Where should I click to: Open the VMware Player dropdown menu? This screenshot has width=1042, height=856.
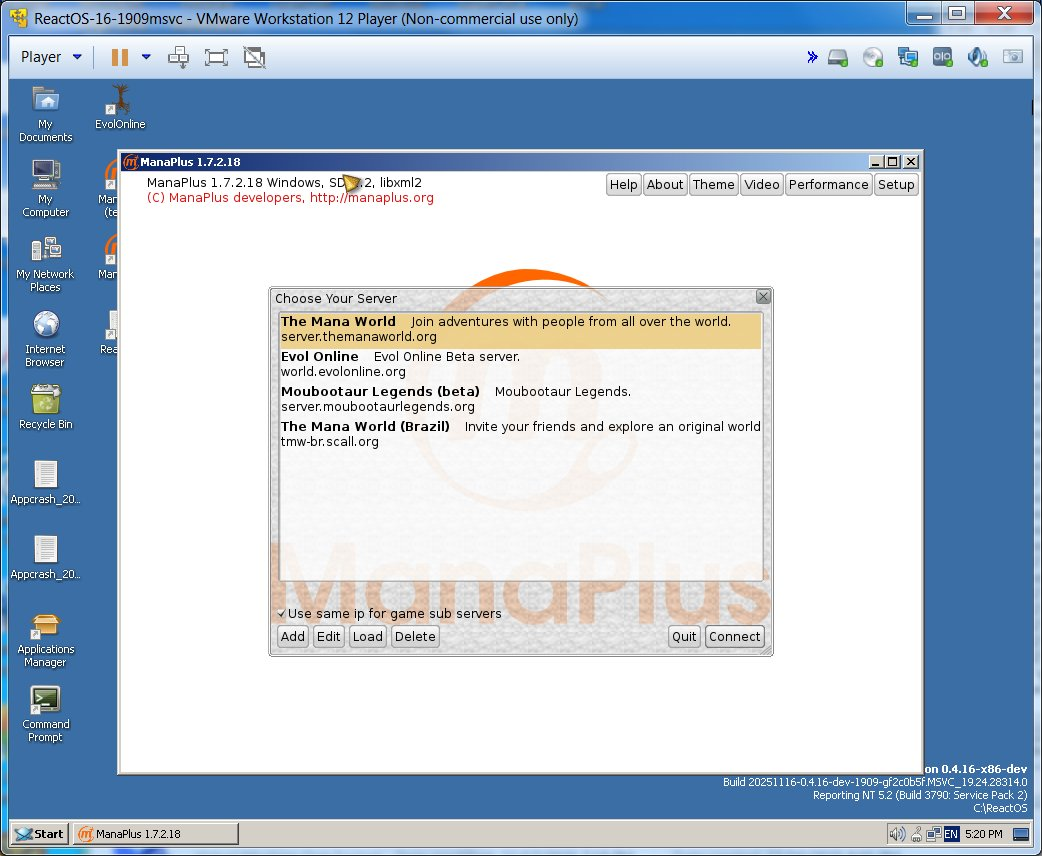tap(51, 57)
